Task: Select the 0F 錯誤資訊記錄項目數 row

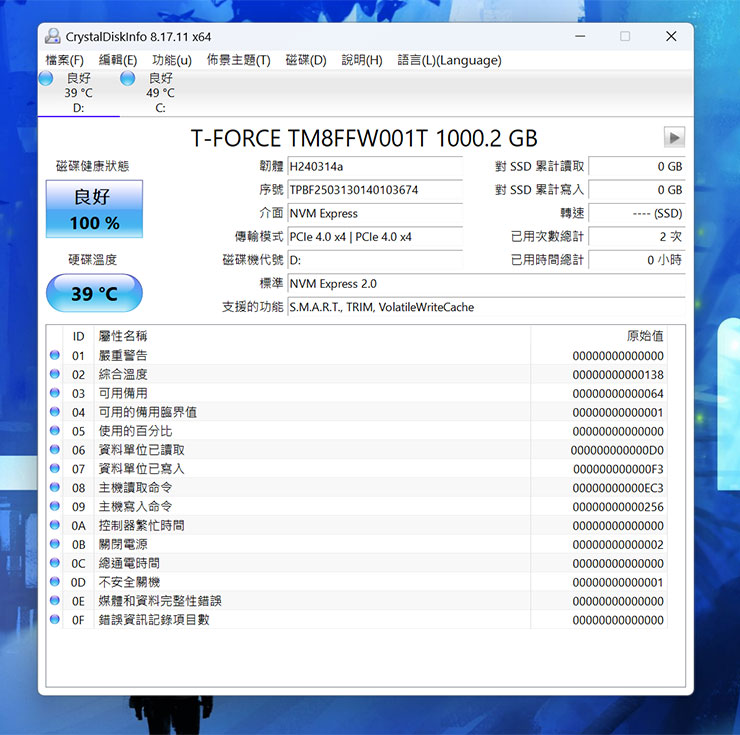Action: pyautogui.click(x=357, y=620)
